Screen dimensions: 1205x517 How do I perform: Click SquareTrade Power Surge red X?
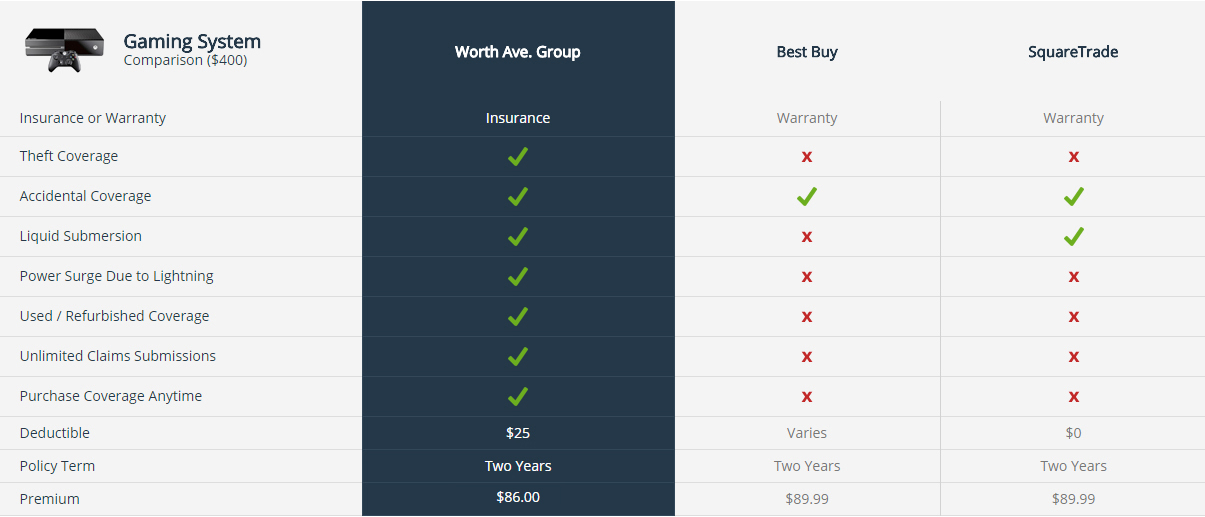point(1073,277)
